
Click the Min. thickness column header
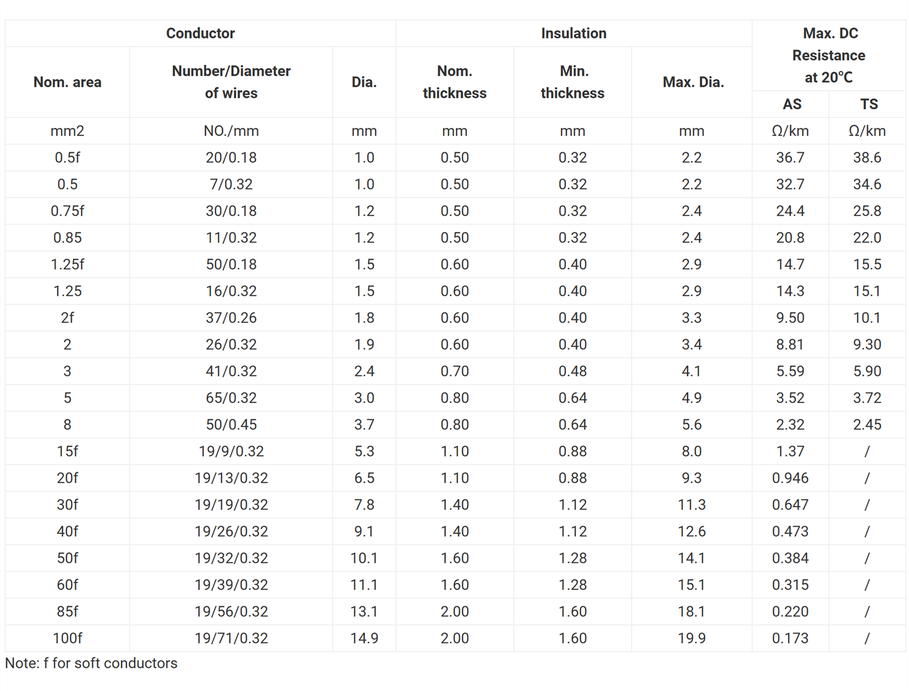coord(572,82)
